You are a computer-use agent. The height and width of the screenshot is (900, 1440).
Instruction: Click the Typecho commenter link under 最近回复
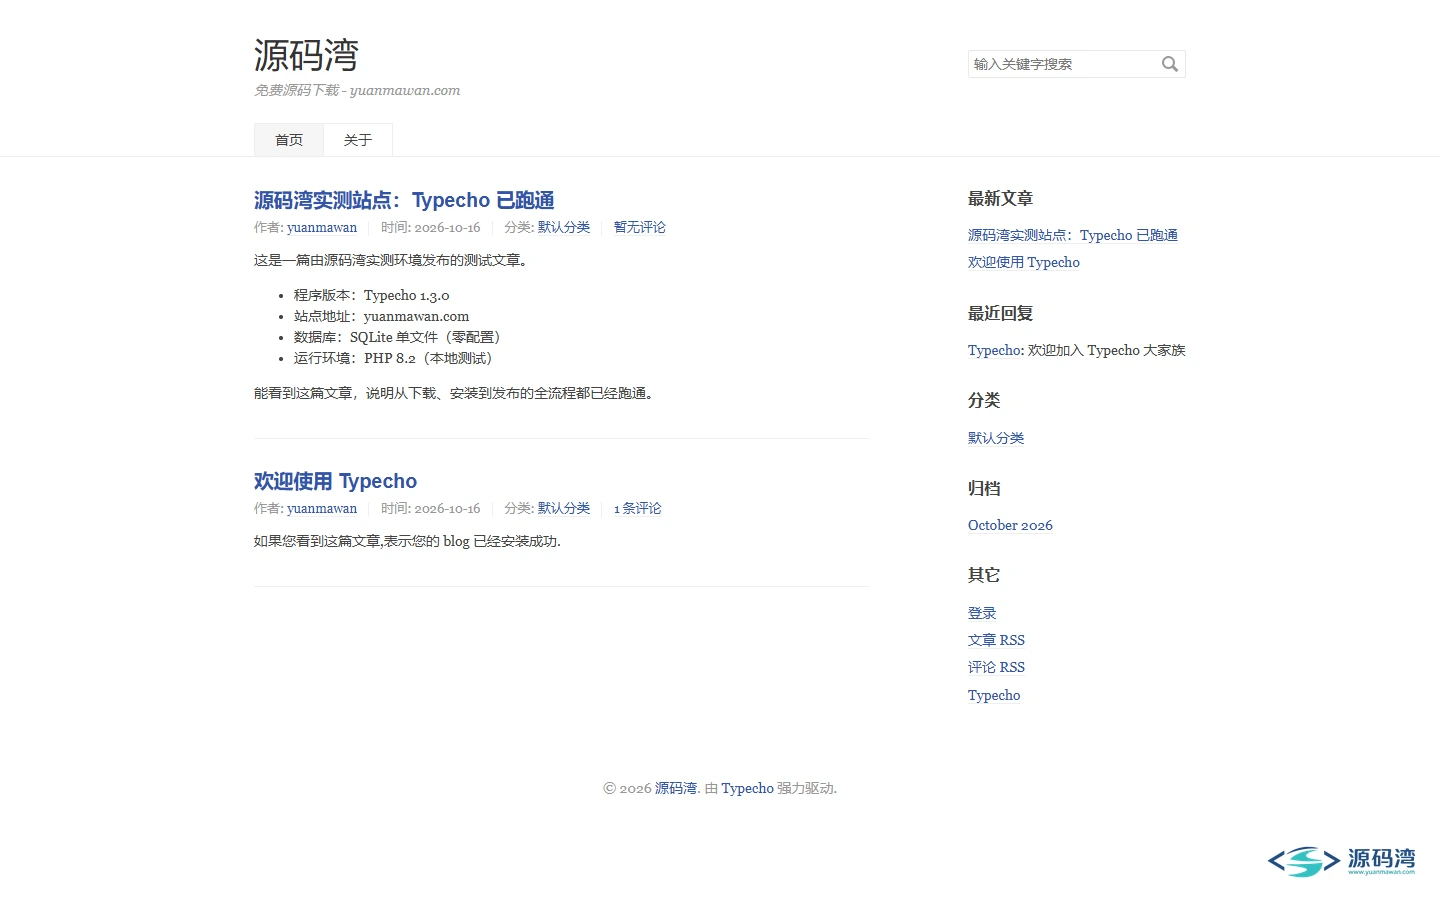pos(994,350)
